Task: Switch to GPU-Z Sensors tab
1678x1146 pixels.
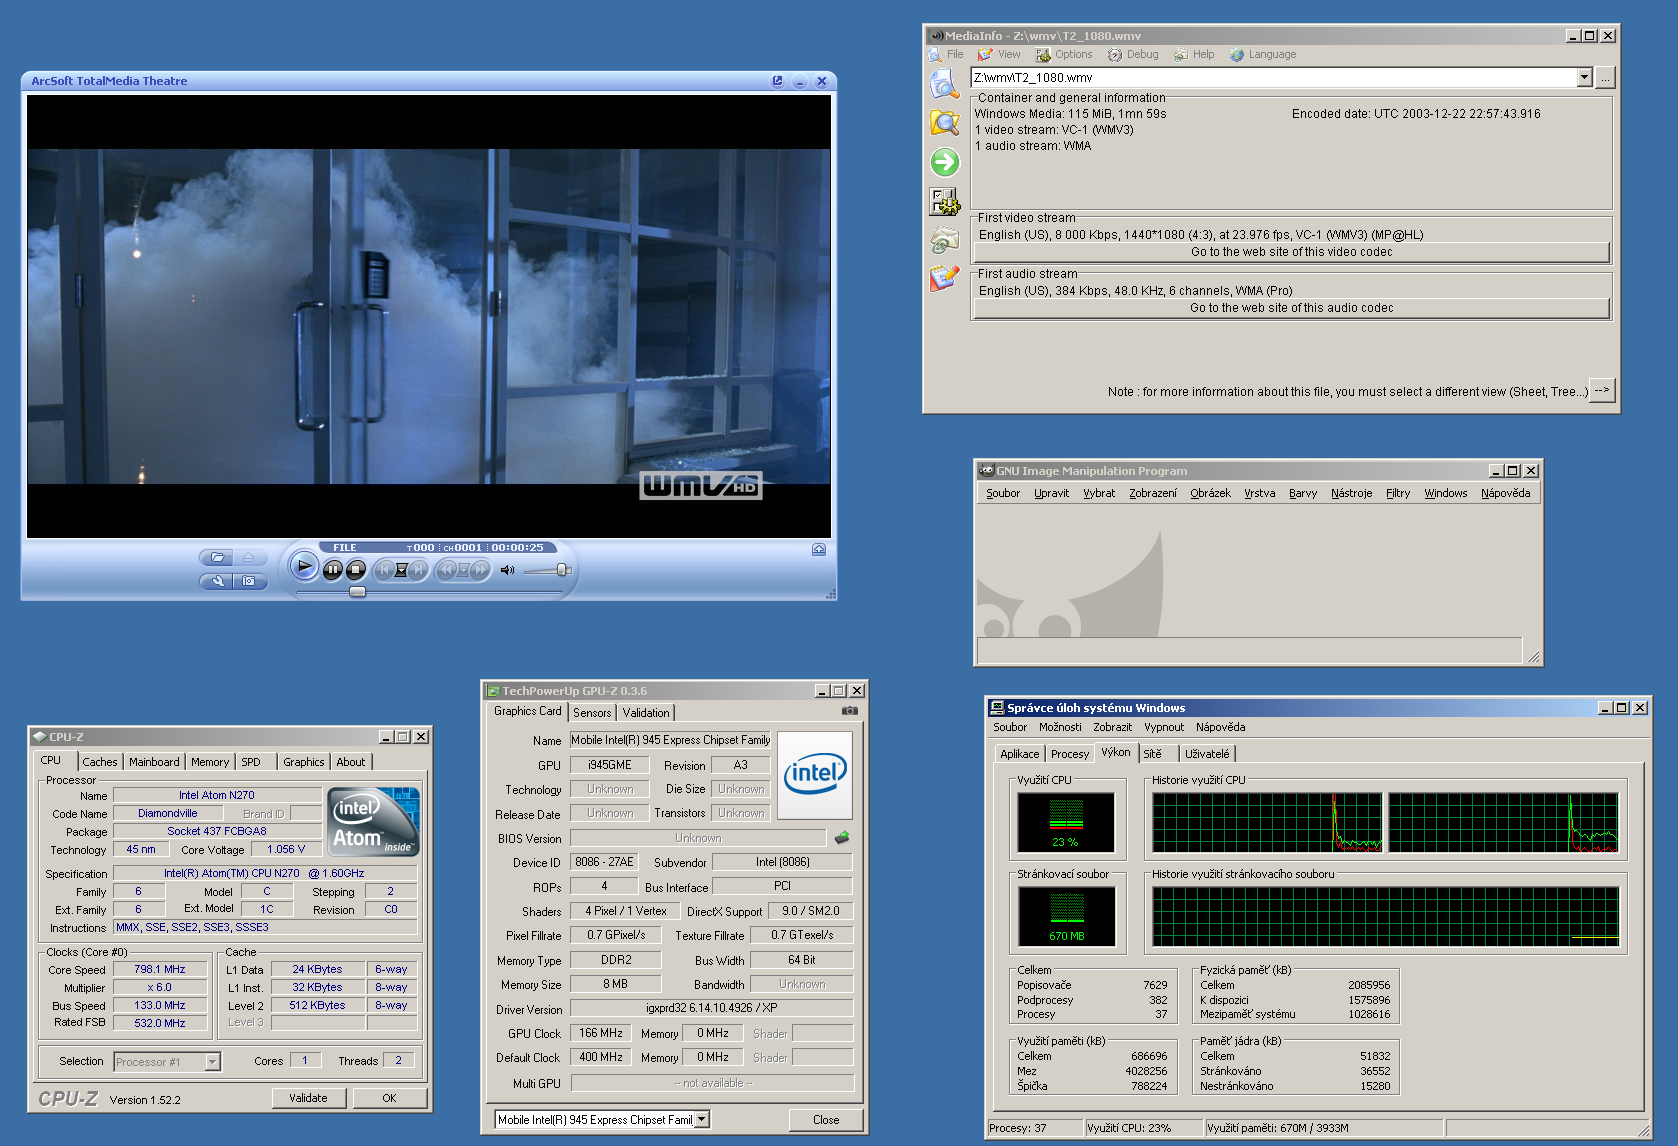Action: tap(592, 713)
